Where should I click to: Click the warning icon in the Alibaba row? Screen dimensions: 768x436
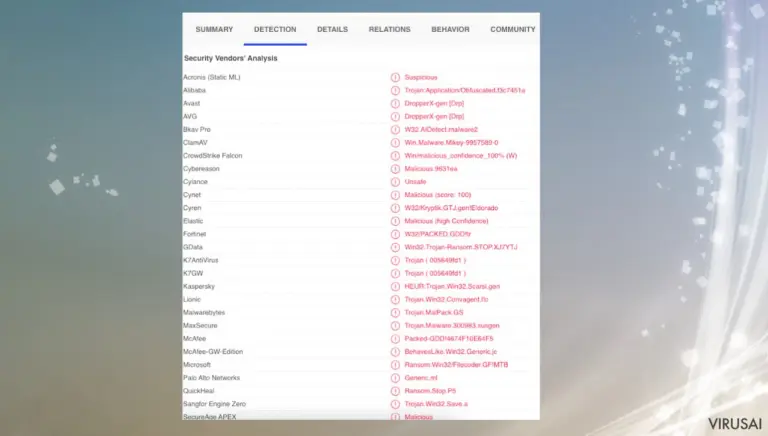pos(395,91)
